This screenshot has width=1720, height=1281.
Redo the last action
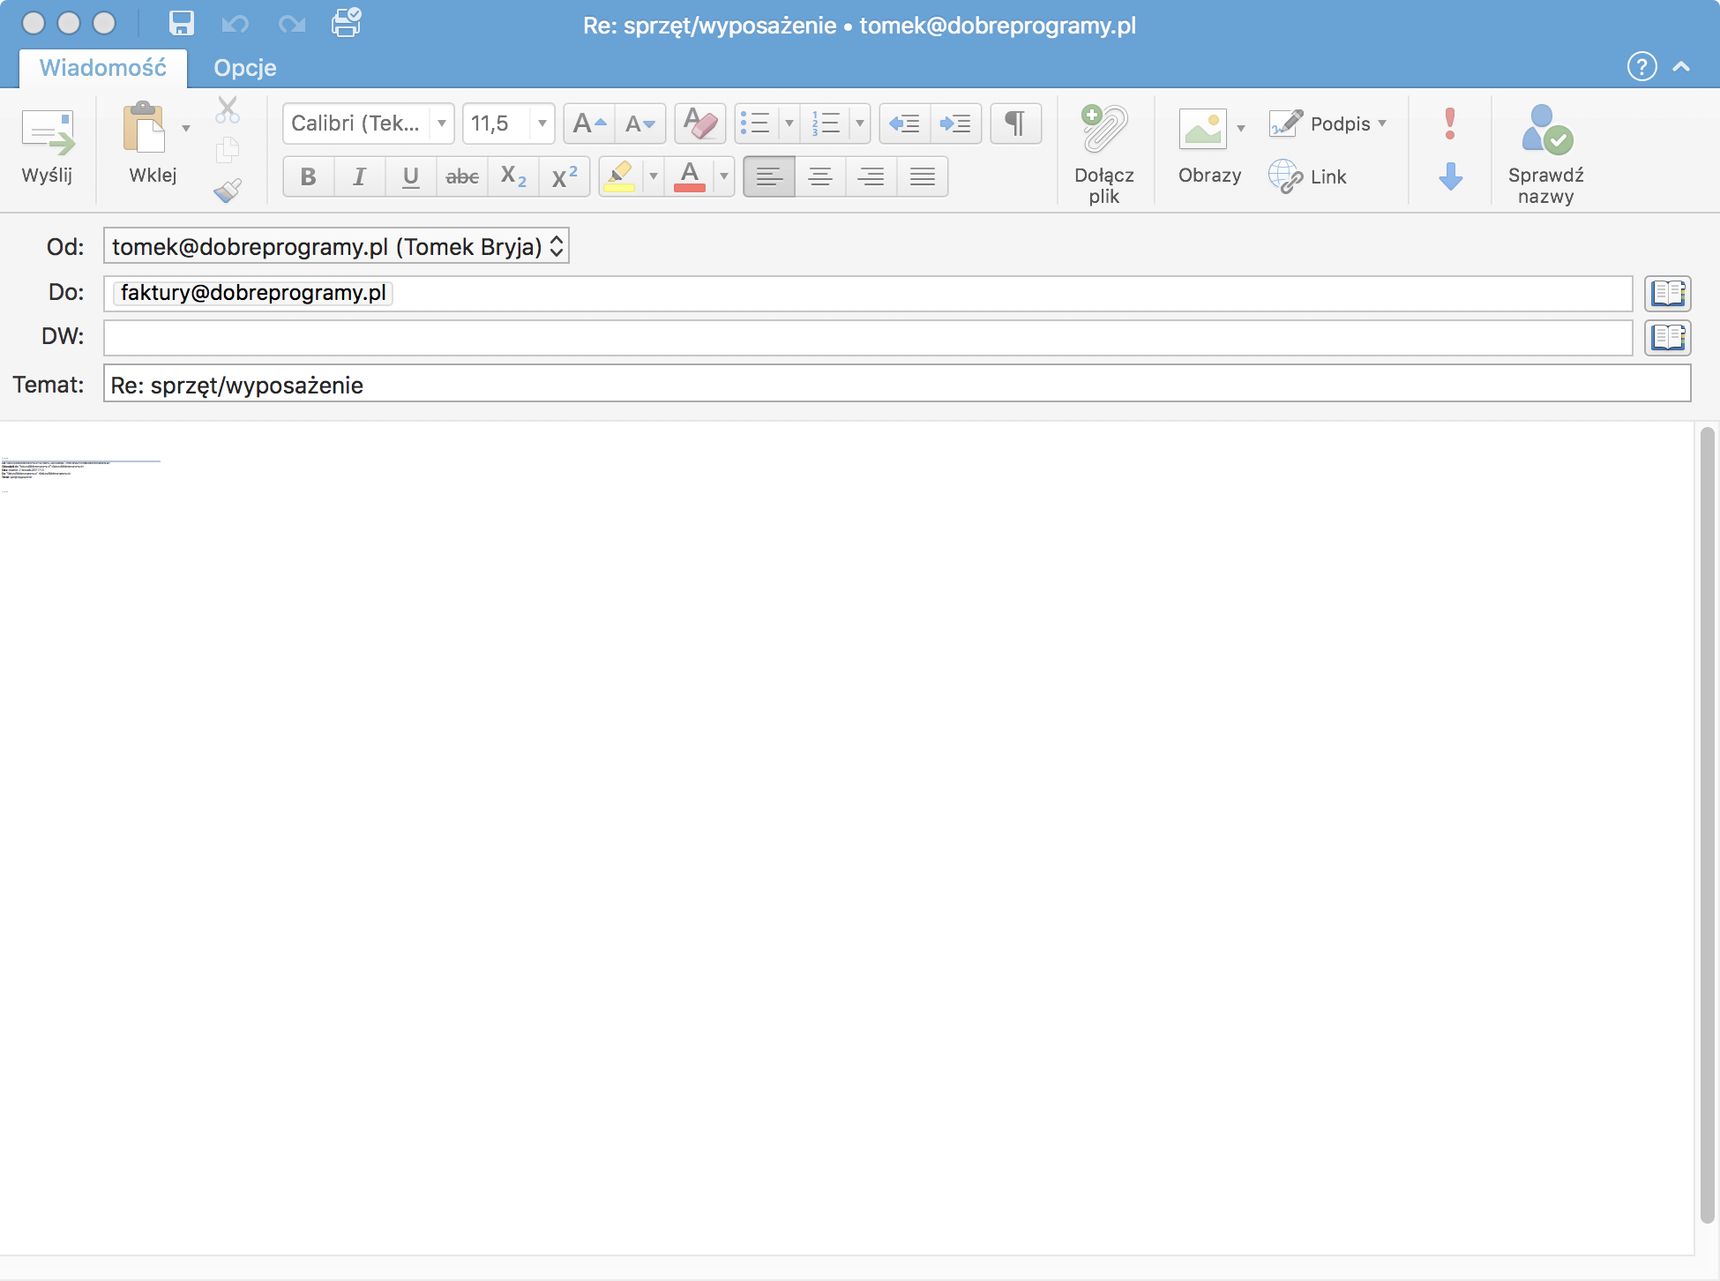291,23
